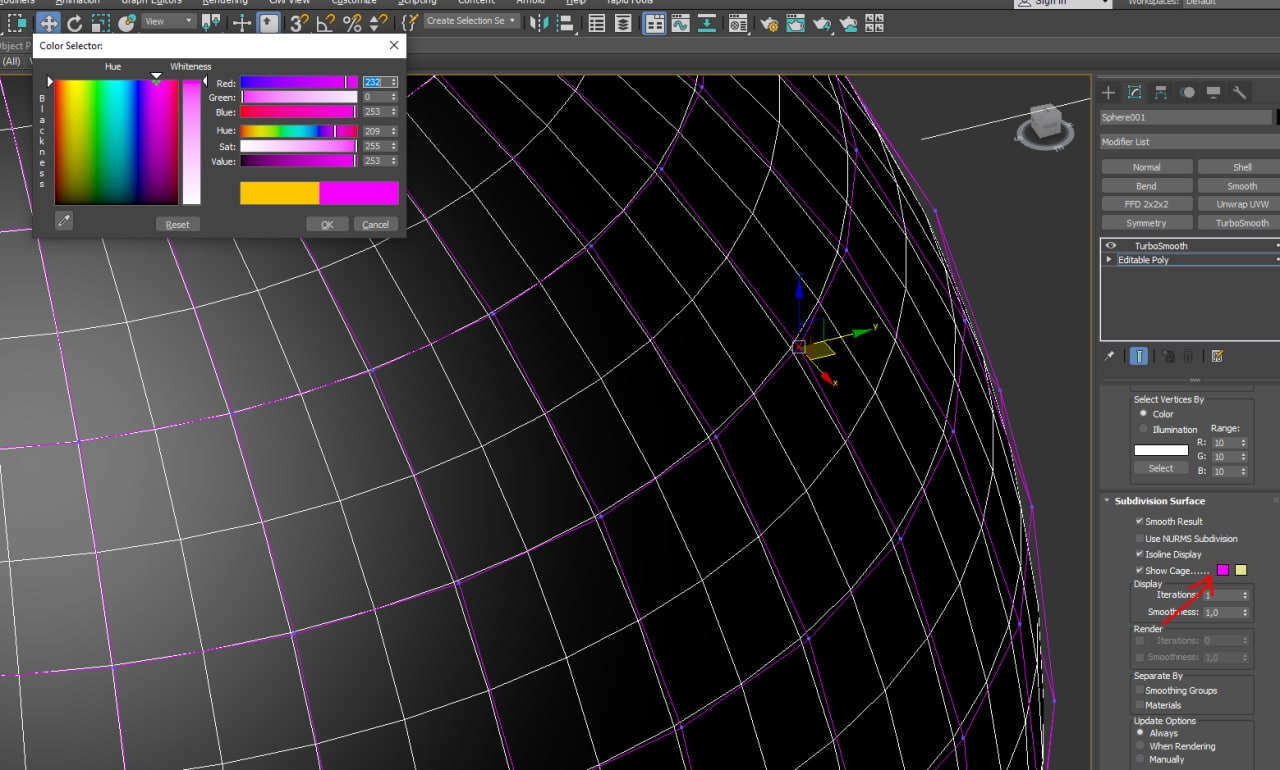
Task: Select the Illumination radio button
Action: [1144, 429]
